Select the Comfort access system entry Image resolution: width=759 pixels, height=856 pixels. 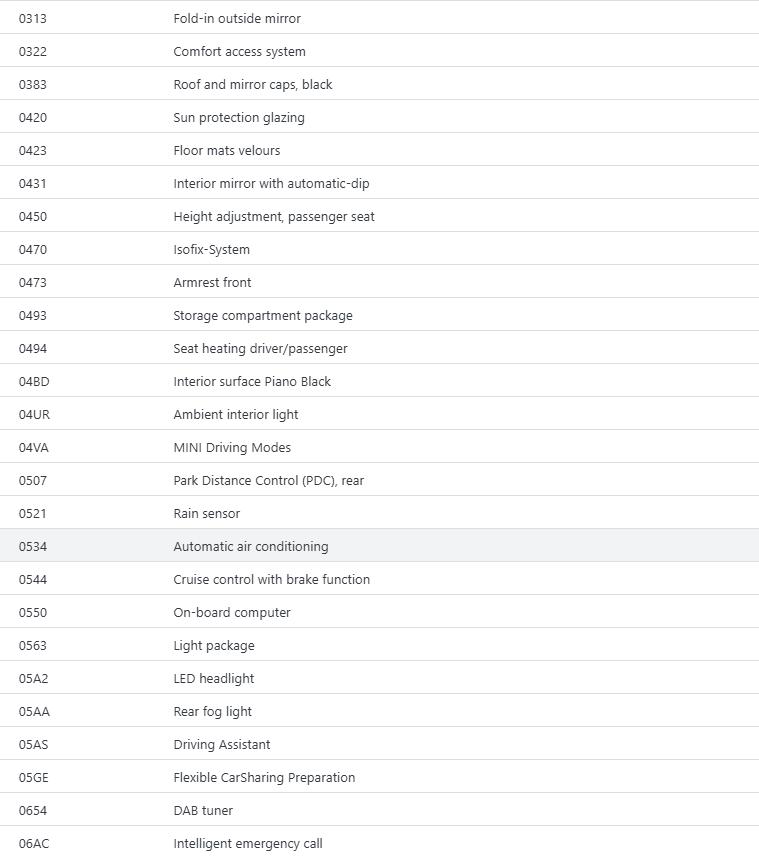(239, 51)
